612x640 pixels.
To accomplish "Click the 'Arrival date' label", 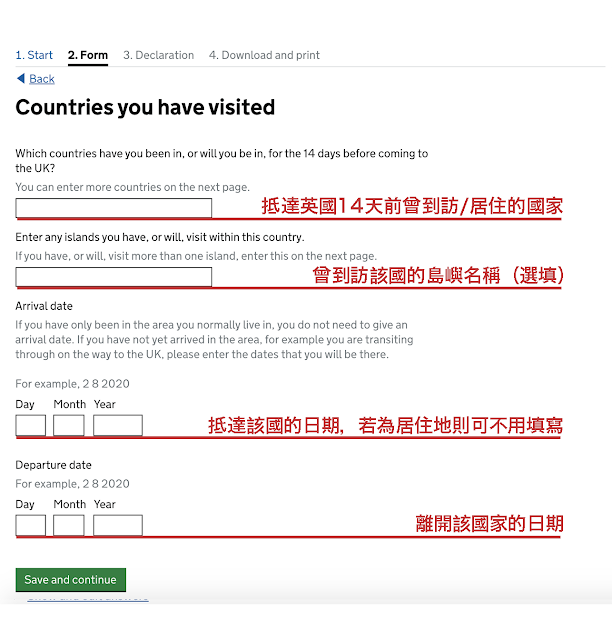I will 44,306.
